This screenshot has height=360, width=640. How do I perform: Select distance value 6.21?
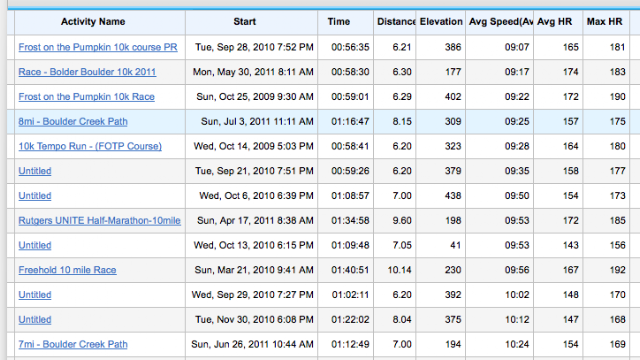coord(402,47)
